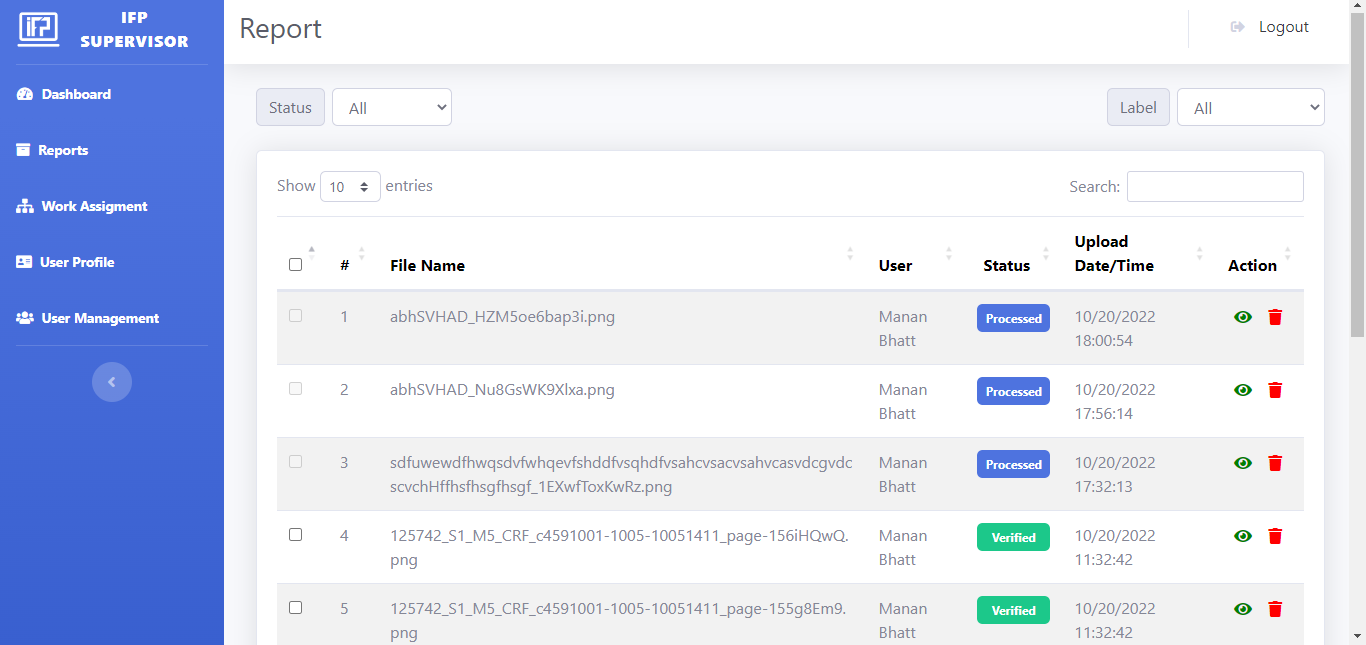View report for abhSVHAD_HZM5oe6bap3i.png via eye icon
Viewport: 1366px width, 645px height.
[1243, 317]
